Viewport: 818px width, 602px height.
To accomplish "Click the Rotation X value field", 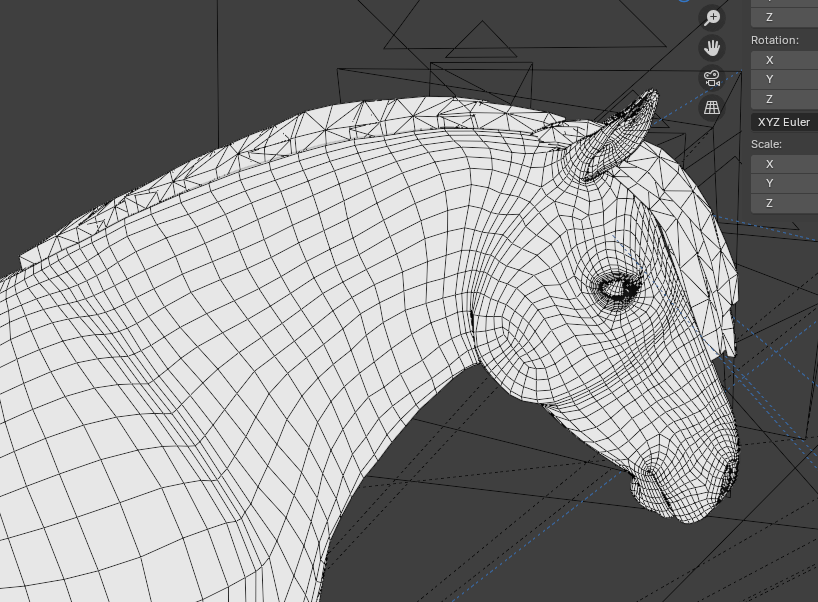I will pyautogui.click(x=785, y=60).
